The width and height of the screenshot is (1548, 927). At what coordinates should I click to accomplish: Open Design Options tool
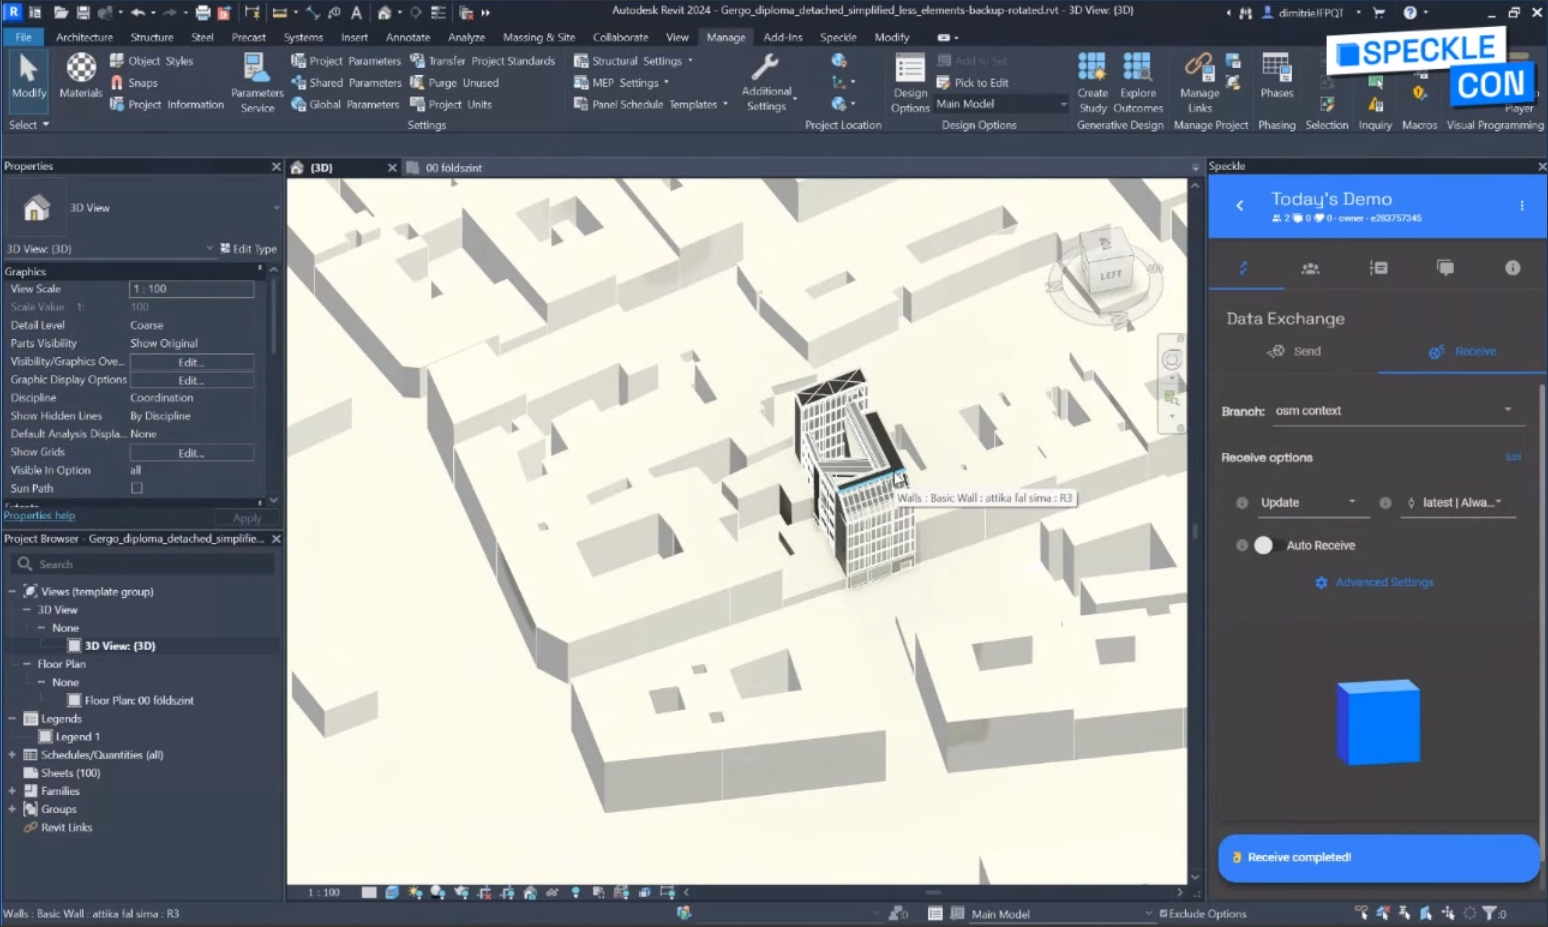pos(910,84)
